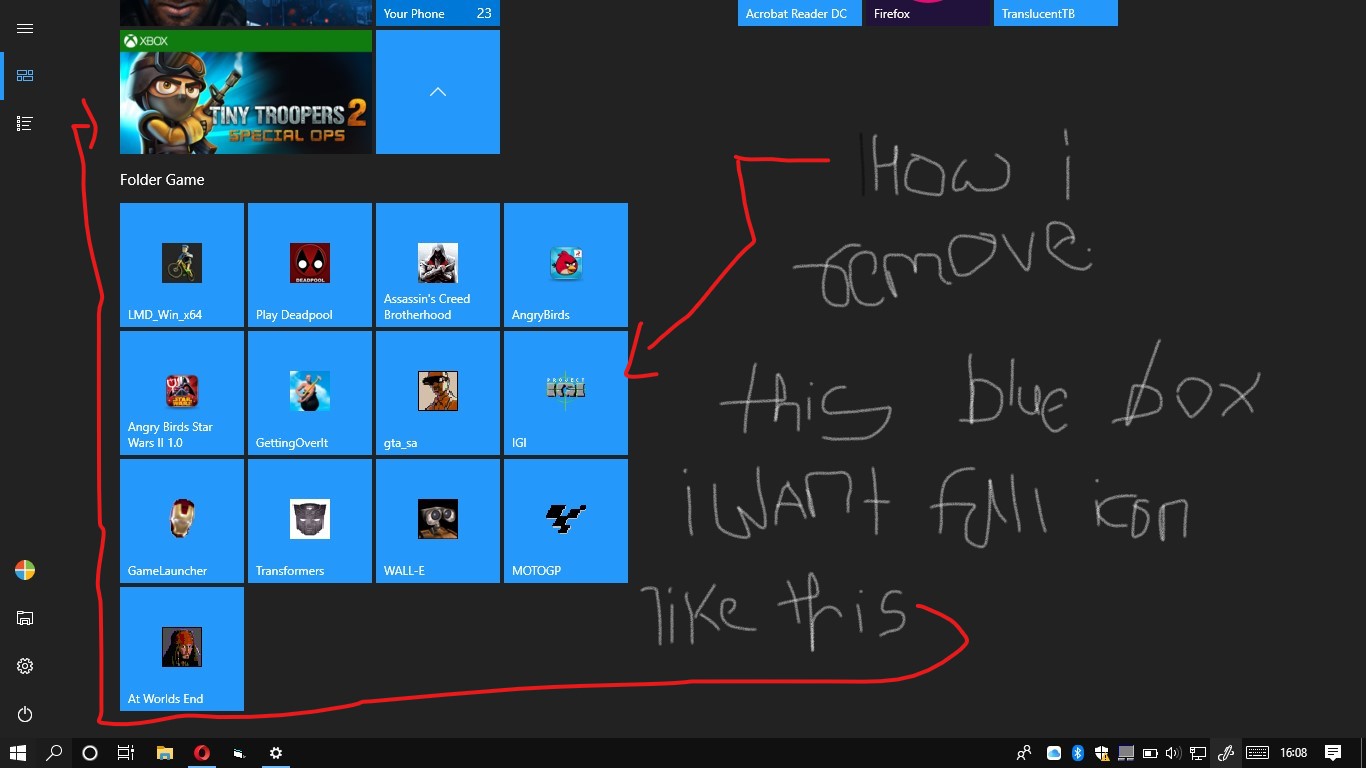Click the Windows Start button
Image resolution: width=1366 pixels, height=768 pixels.
(18, 753)
